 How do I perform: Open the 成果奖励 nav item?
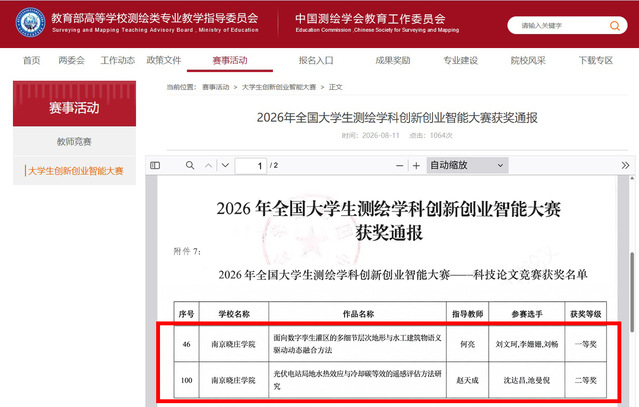[392, 60]
